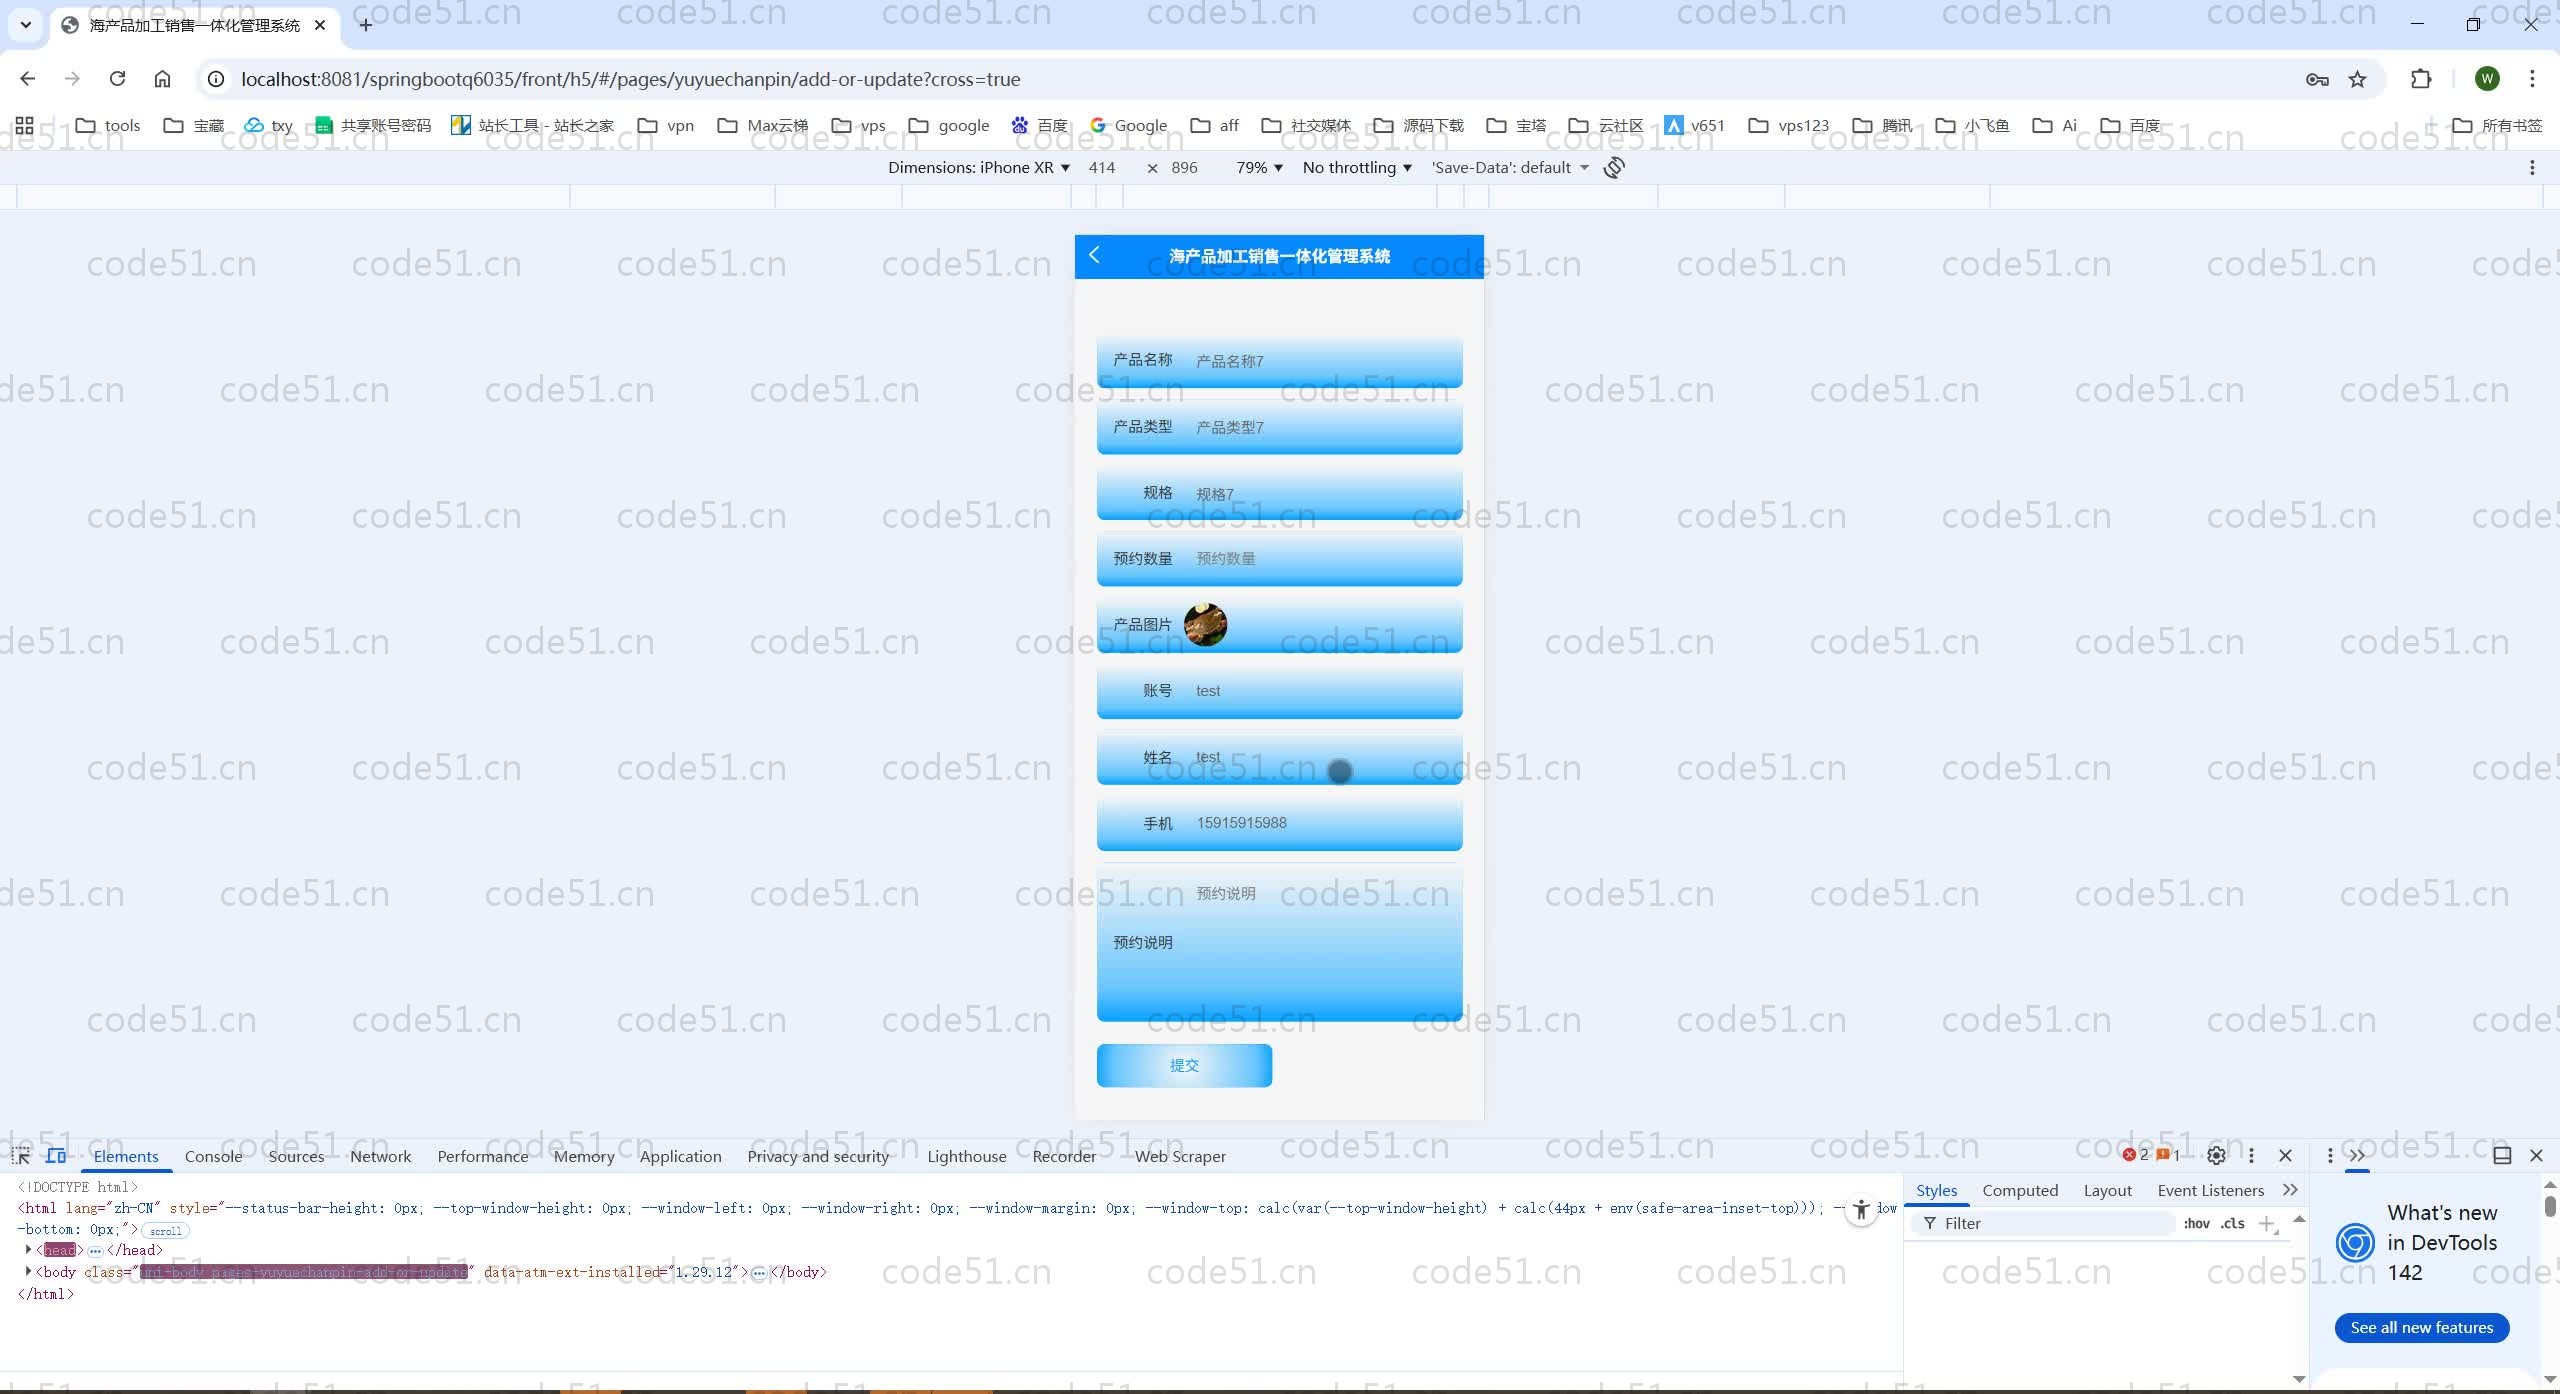Expand the body element tree node

tap(28, 1272)
